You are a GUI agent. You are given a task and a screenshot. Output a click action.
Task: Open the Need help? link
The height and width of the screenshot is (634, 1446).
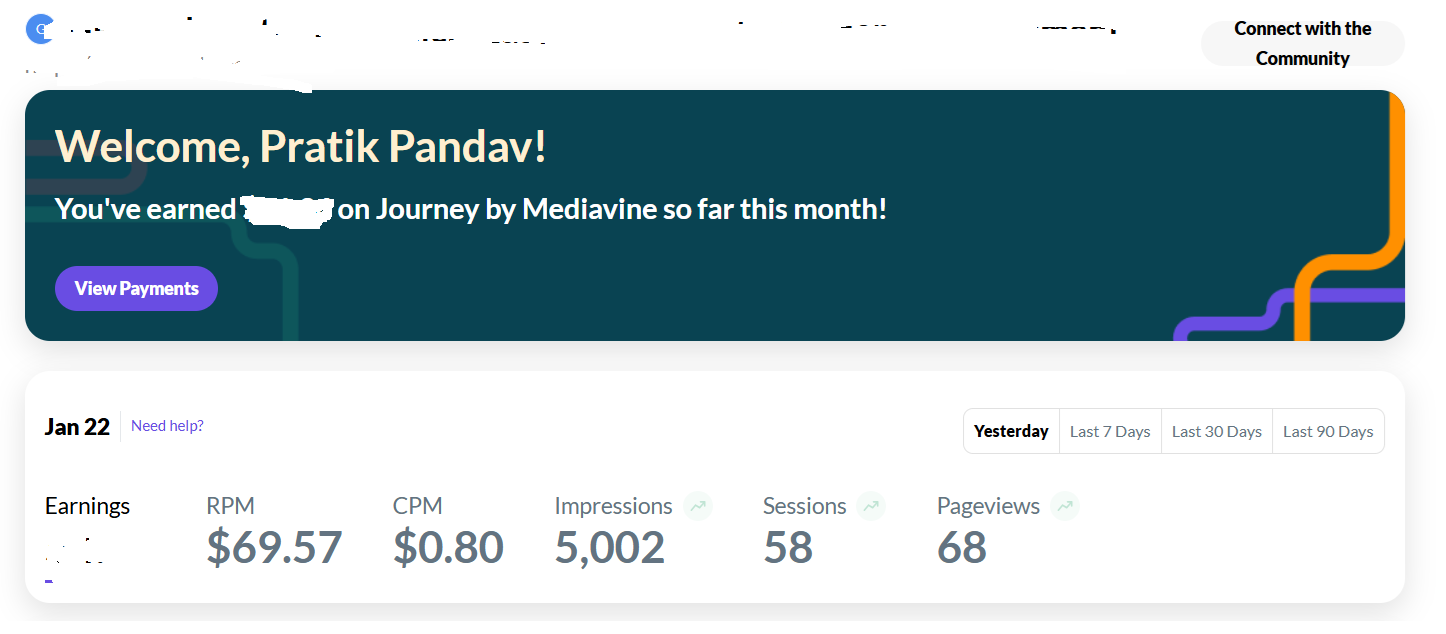pos(167,426)
